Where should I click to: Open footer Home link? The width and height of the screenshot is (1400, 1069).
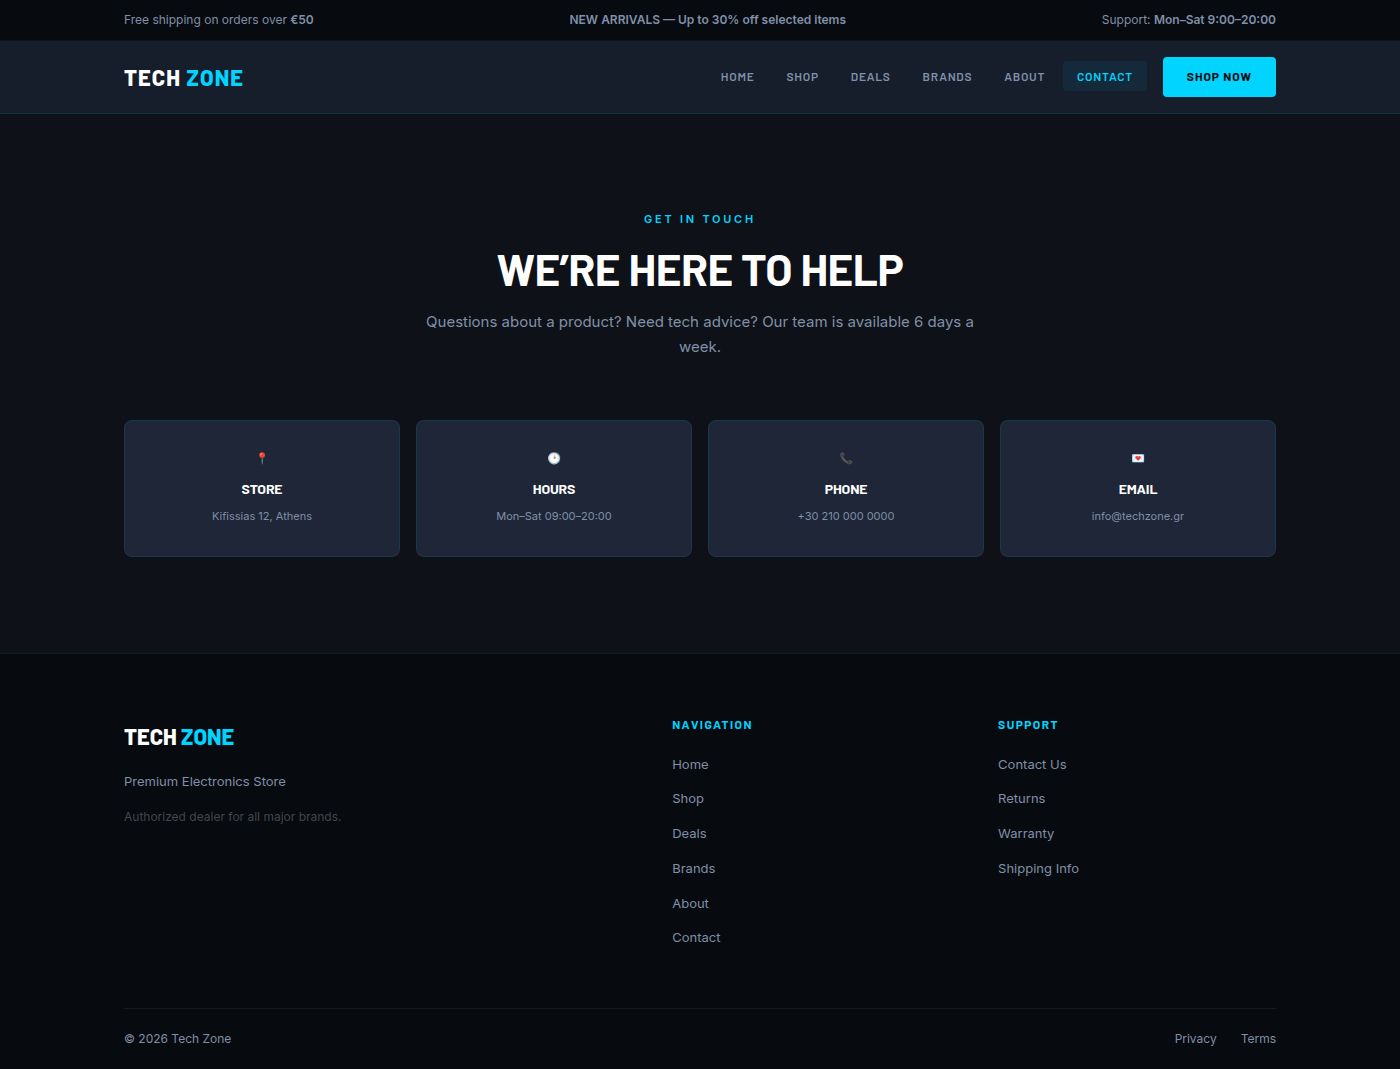click(x=690, y=764)
